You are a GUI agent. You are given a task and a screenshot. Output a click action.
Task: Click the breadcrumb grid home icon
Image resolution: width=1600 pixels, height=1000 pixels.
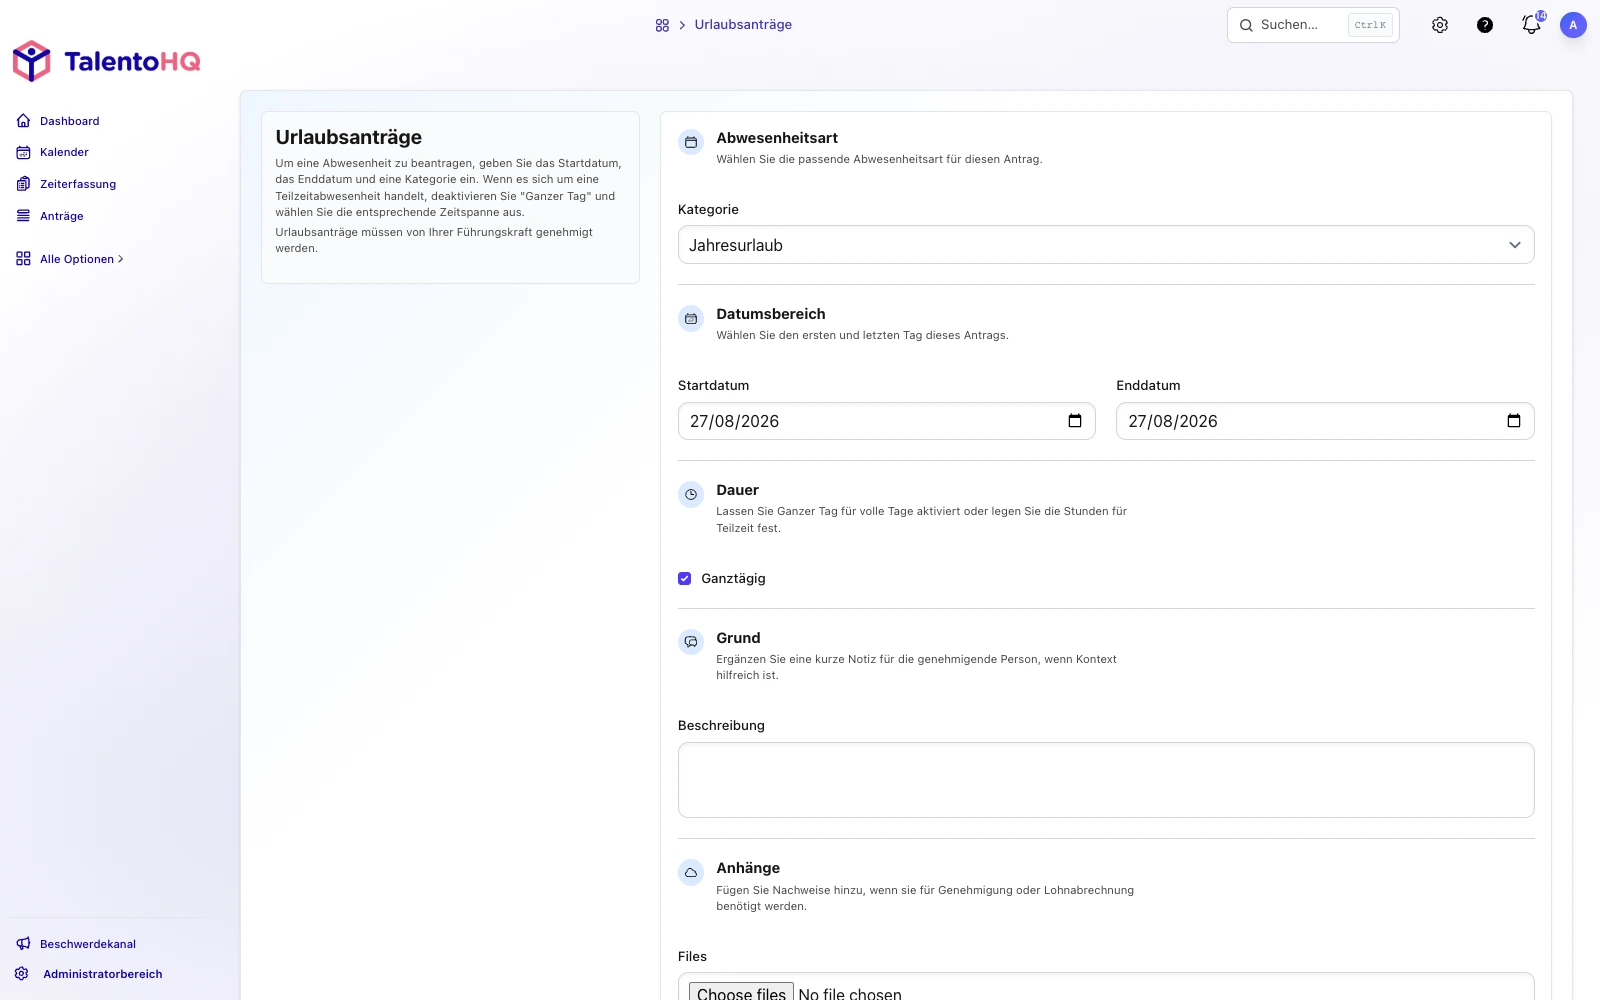point(662,25)
